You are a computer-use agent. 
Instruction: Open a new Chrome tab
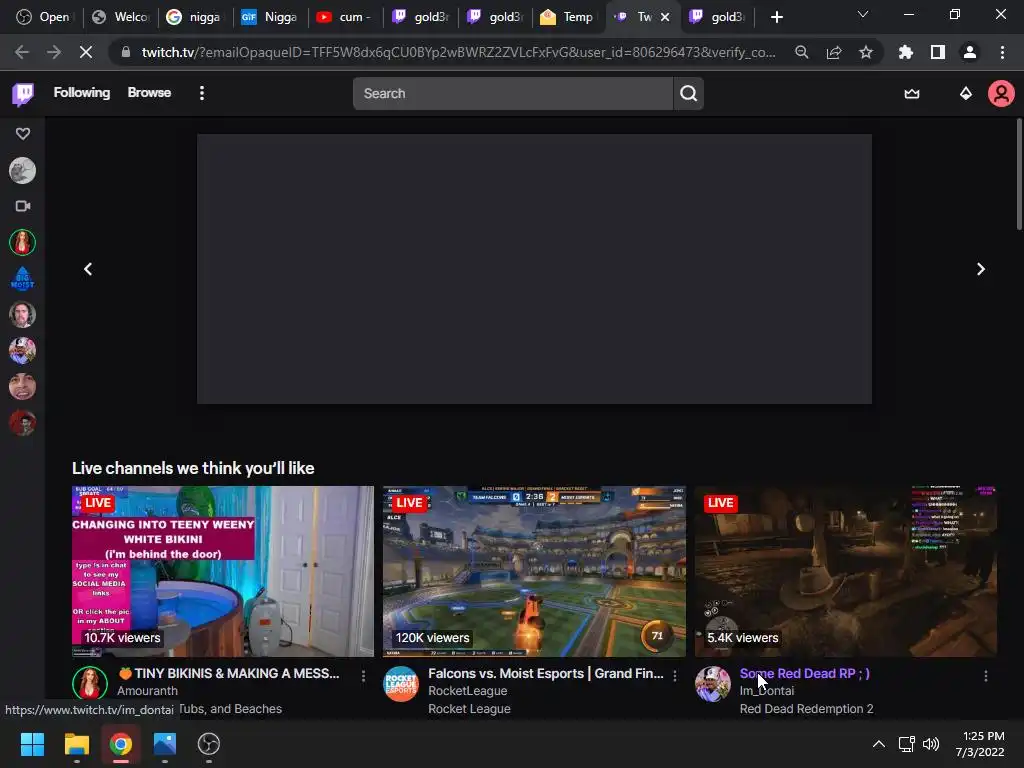tap(776, 17)
